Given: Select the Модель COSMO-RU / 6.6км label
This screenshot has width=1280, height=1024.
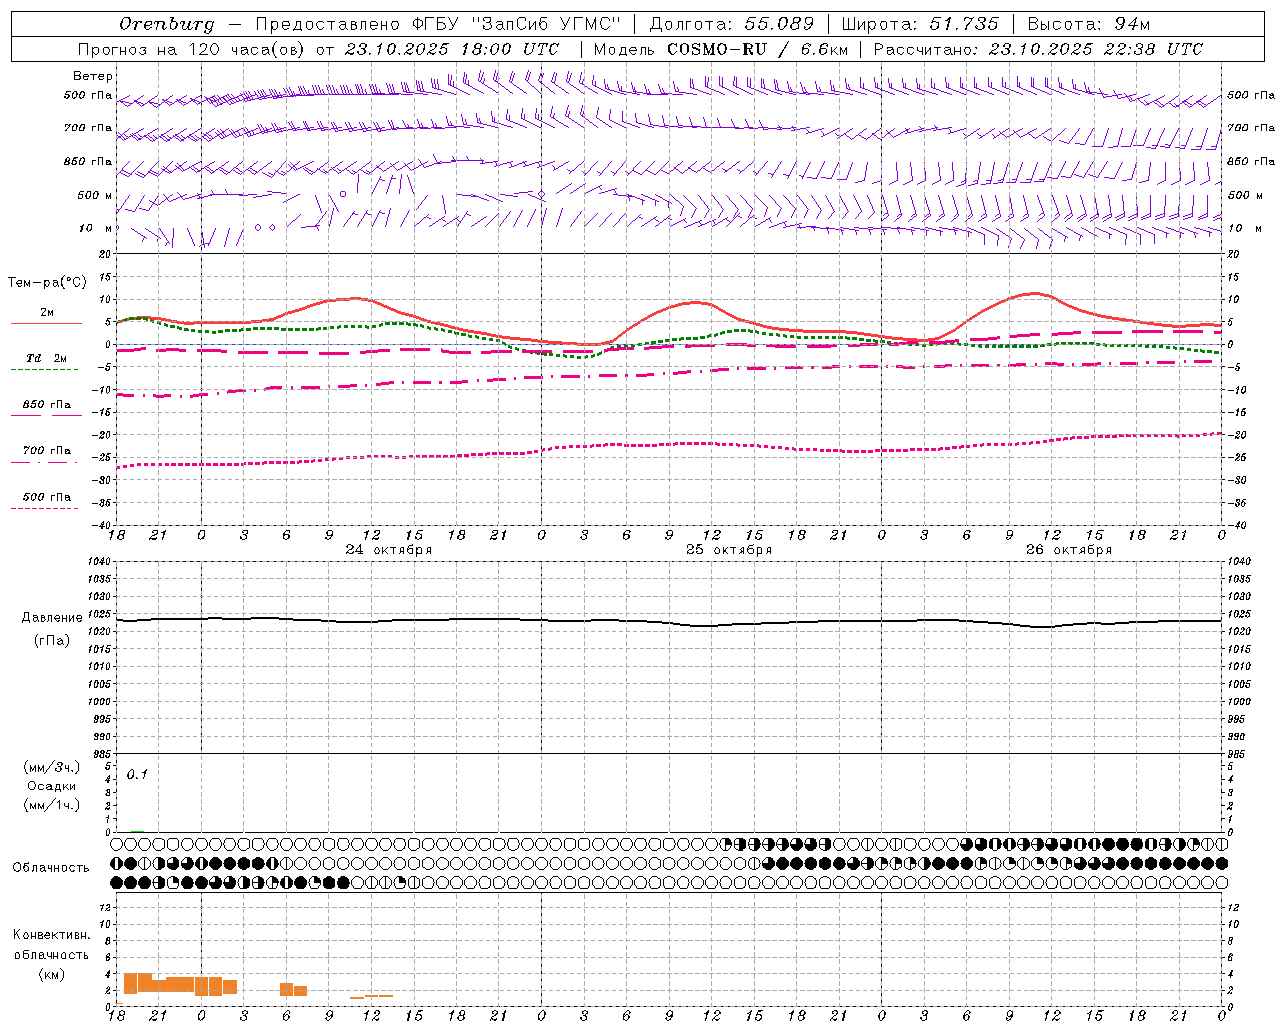Looking at the screenshot, I should pos(721,49).
